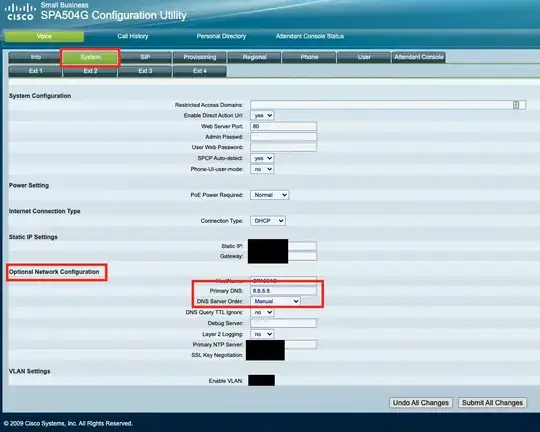Image resolution: width=540 pixels, height=432 pixels.
Task: Switch to the System tab
Action: click(90, 57)
